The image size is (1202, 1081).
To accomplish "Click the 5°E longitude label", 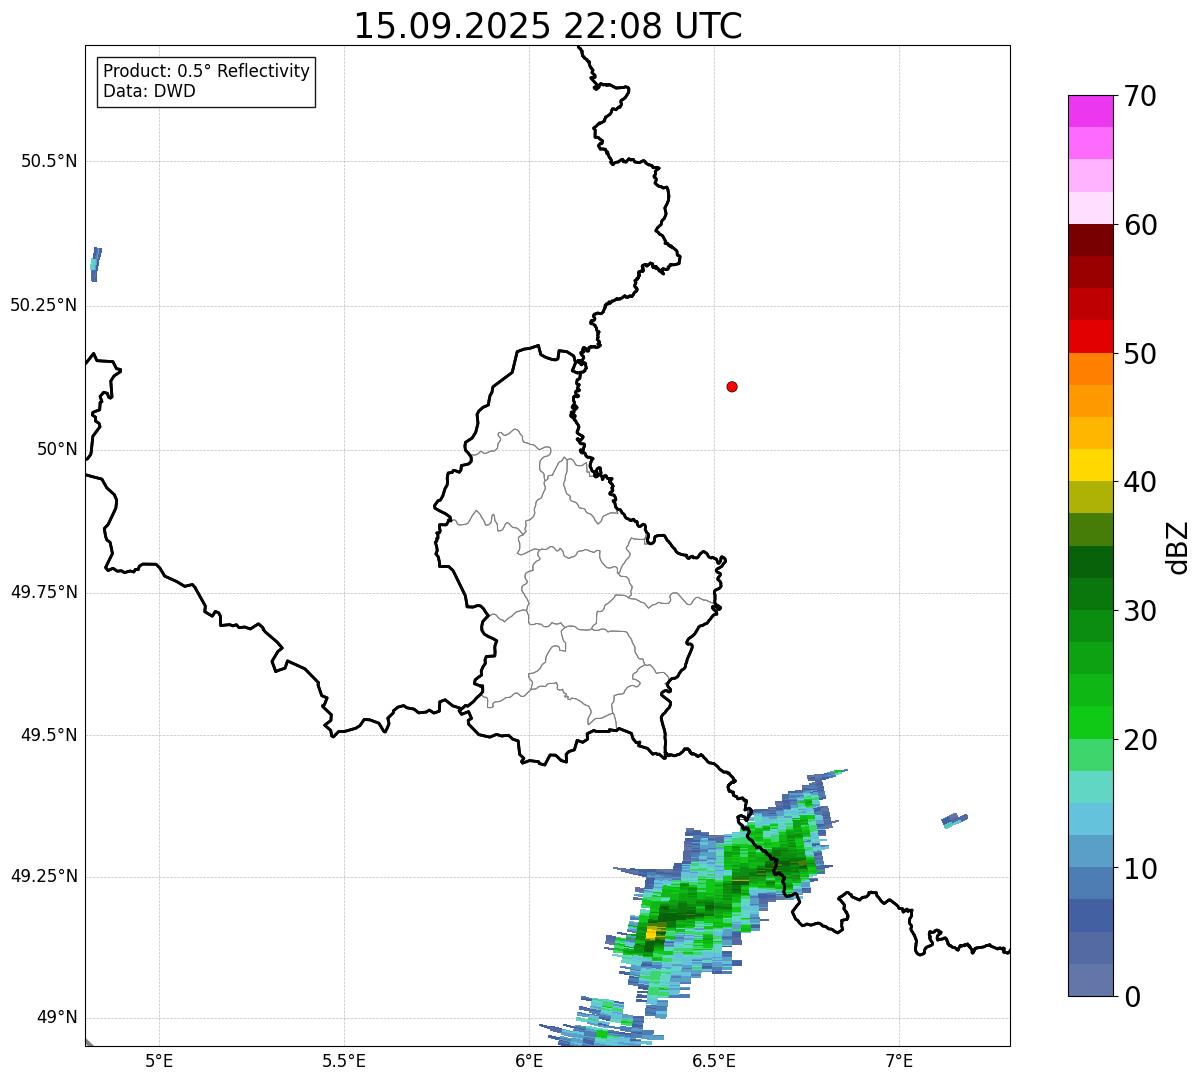I will click(x=159, y=1061).
